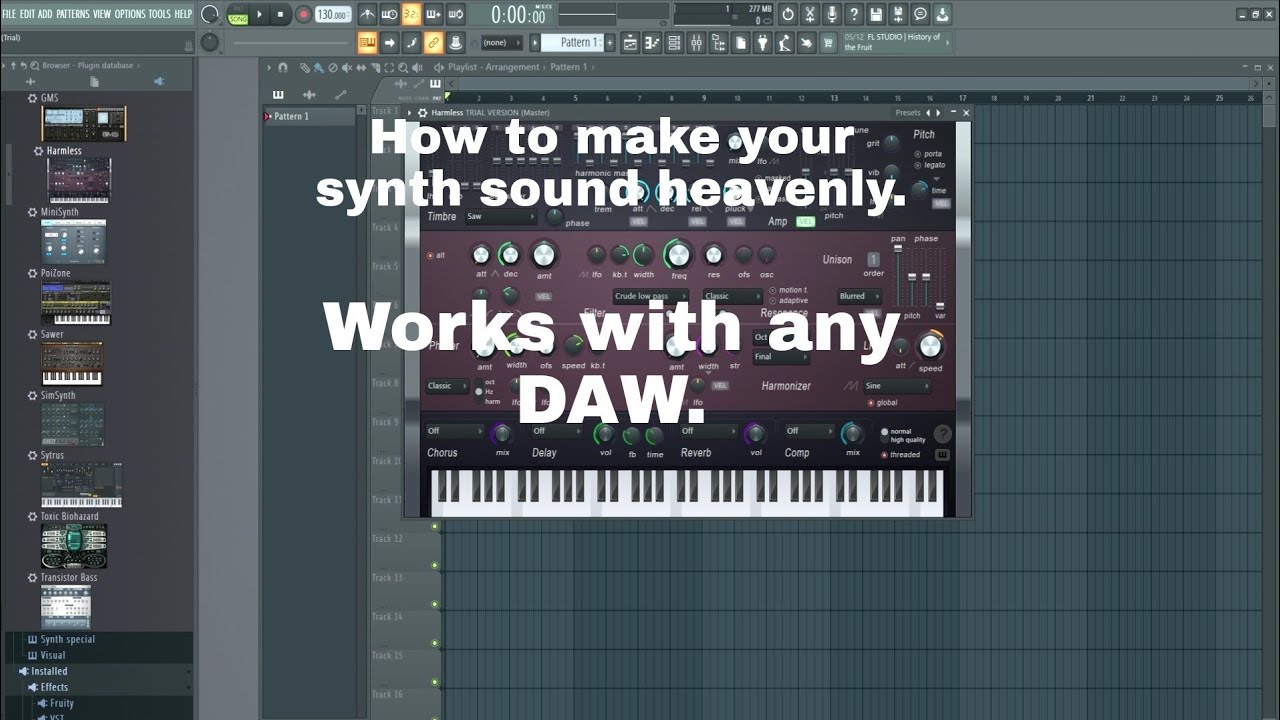Open the (none) snap selector dropdown

point(501,42)
